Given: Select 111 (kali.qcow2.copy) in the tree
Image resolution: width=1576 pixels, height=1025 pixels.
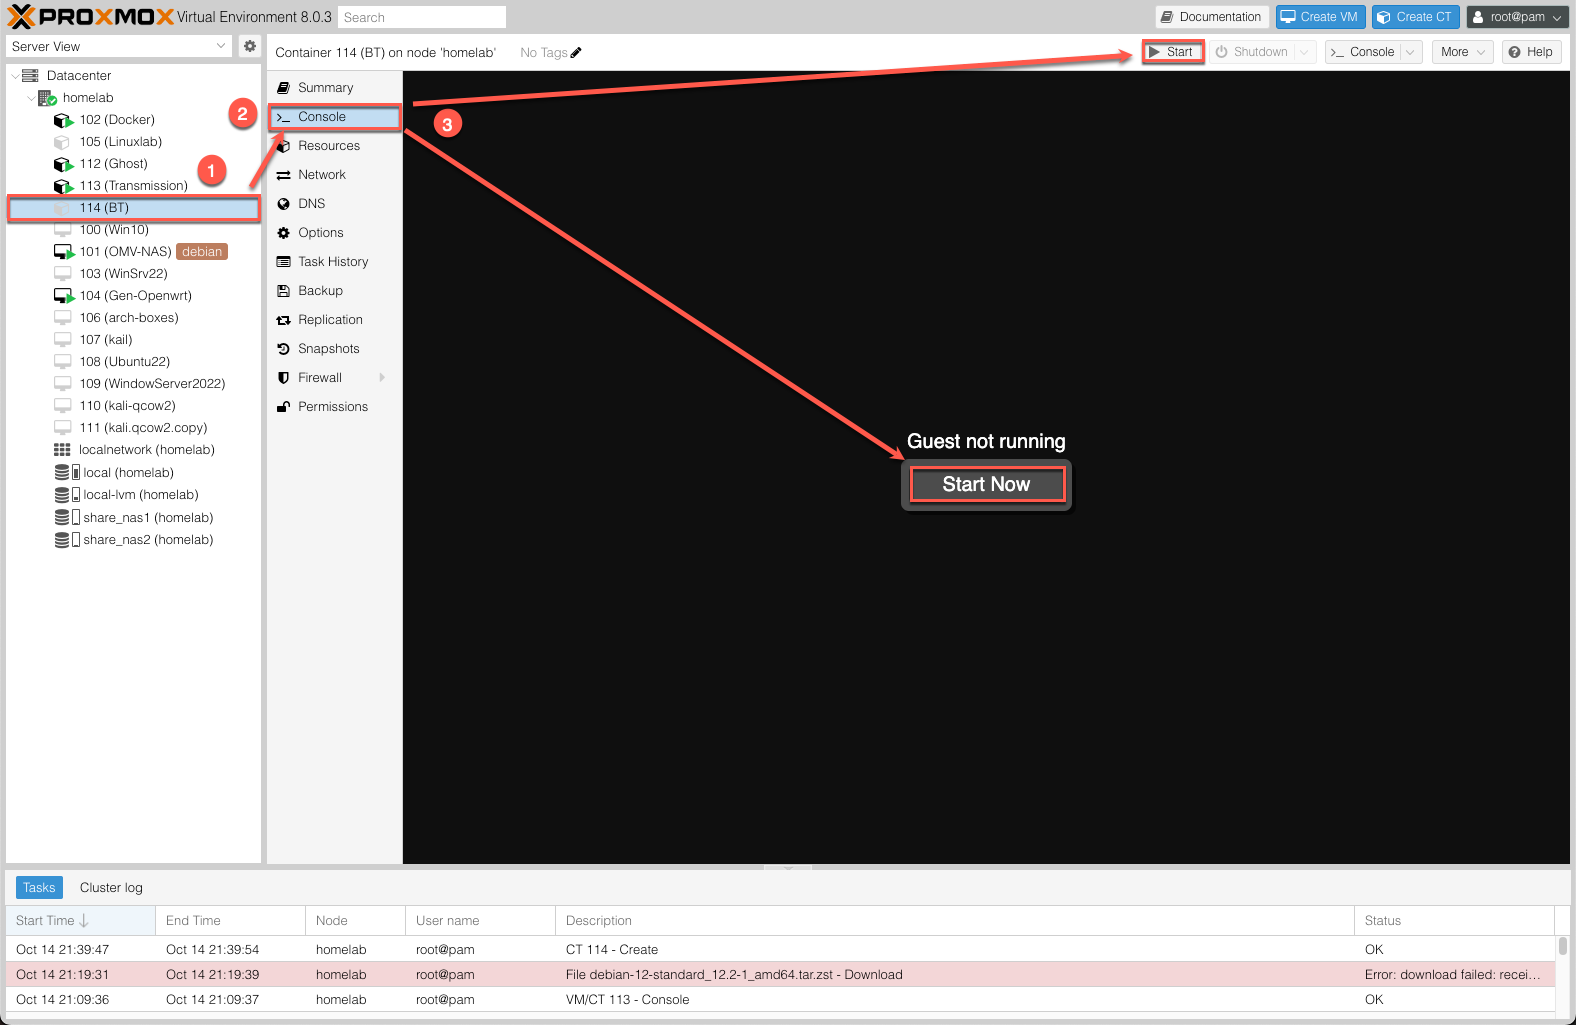Looking at the screenshot, I should point(133,428).
